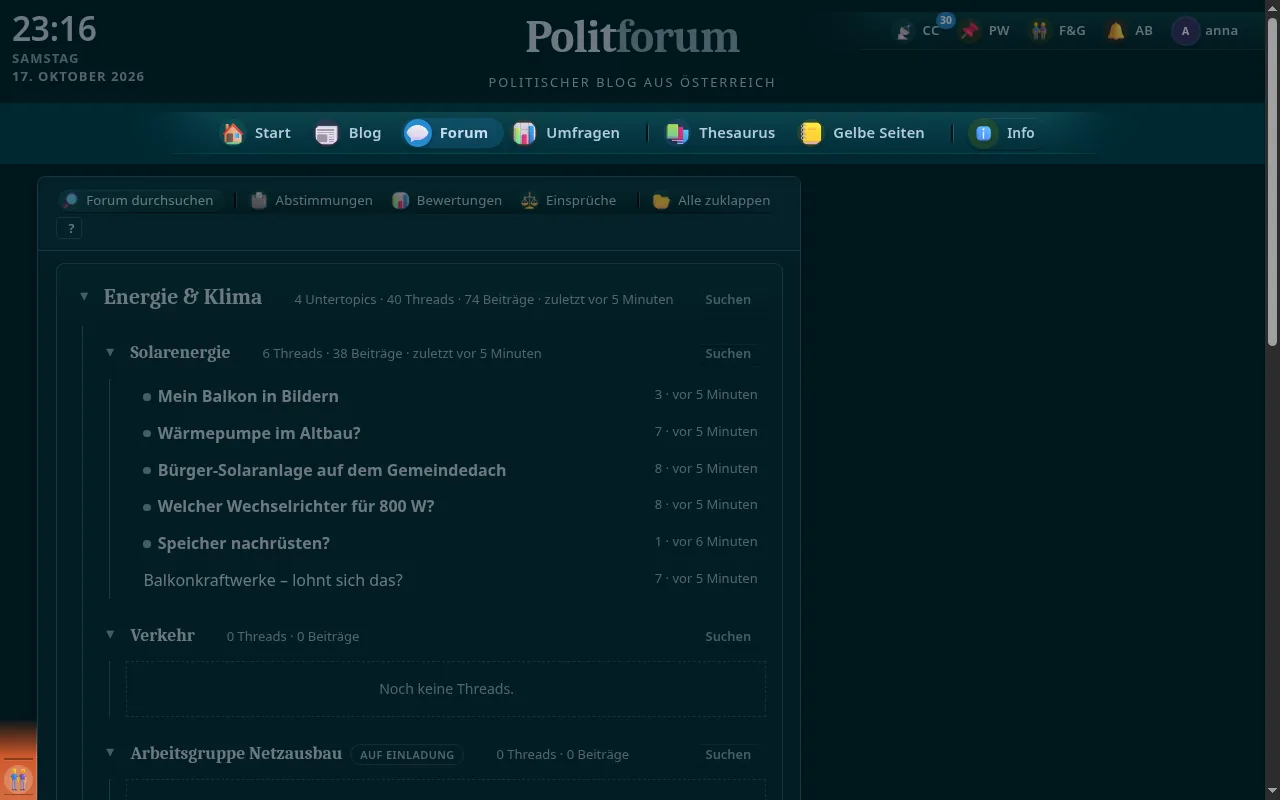
Task: Open thread Balkonkraftwerke – lohnt sich das?
Action: pos(273,580)
